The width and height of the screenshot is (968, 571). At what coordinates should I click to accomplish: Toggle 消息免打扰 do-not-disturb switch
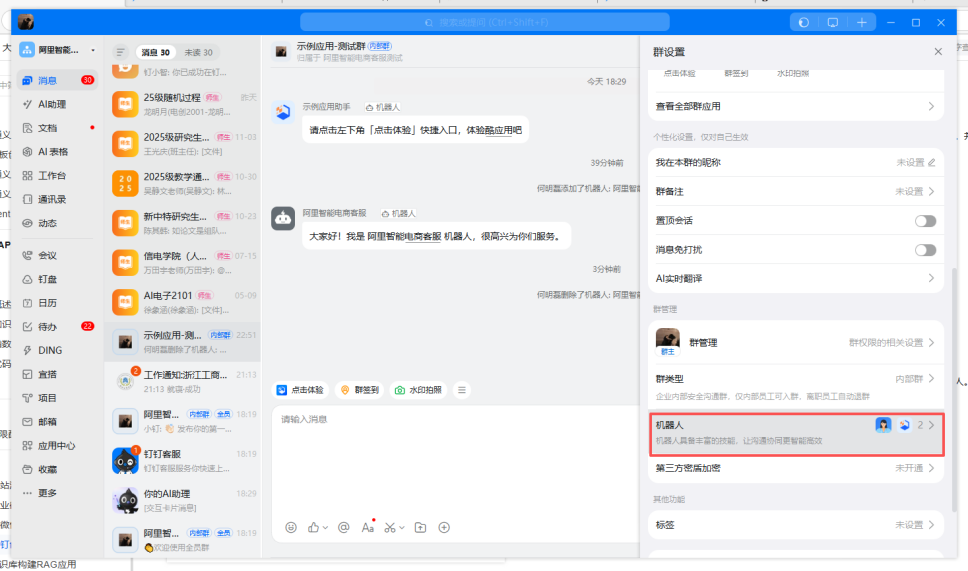[925, 250]
